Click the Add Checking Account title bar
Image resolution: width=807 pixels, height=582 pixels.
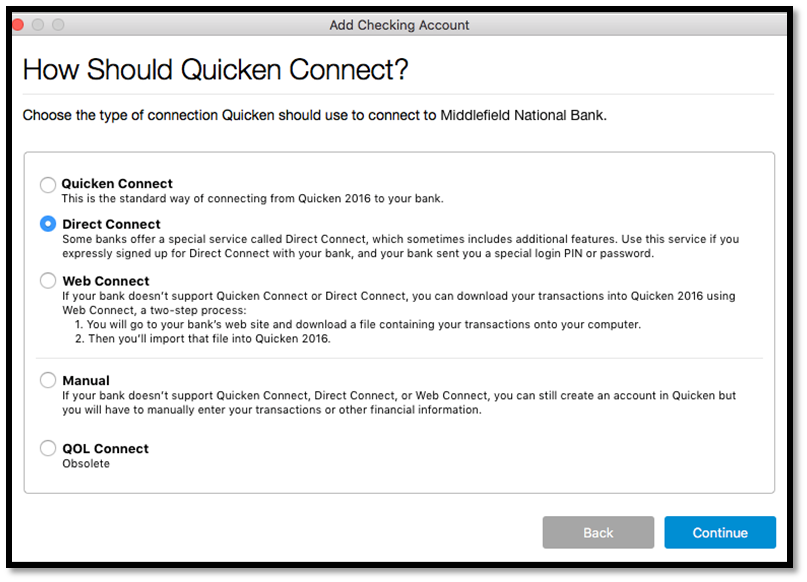coord(399,25)
